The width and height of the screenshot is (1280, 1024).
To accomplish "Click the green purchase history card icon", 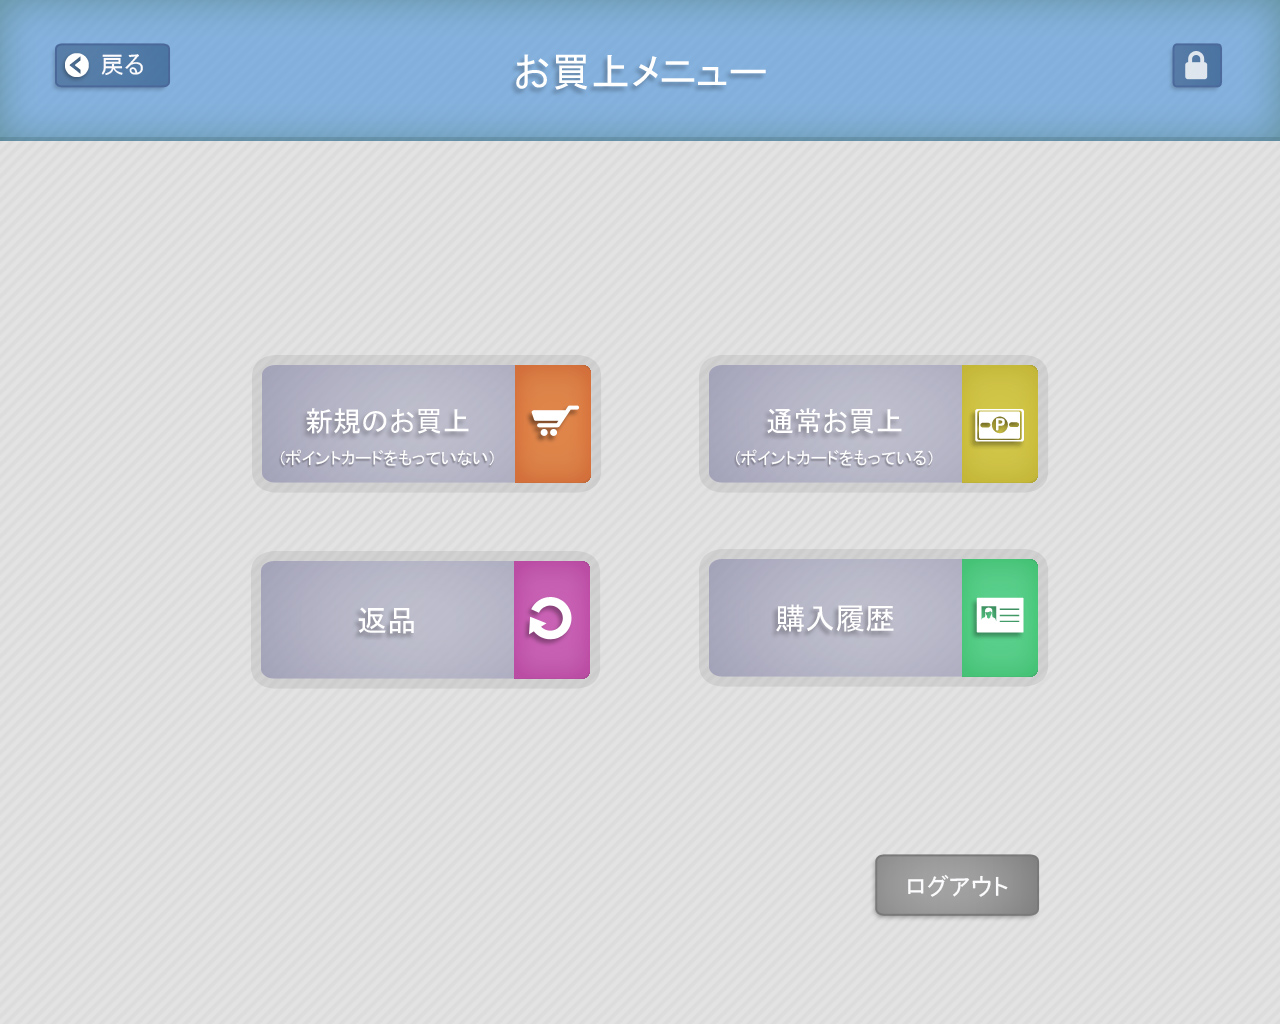I will (x=999, y=617).
